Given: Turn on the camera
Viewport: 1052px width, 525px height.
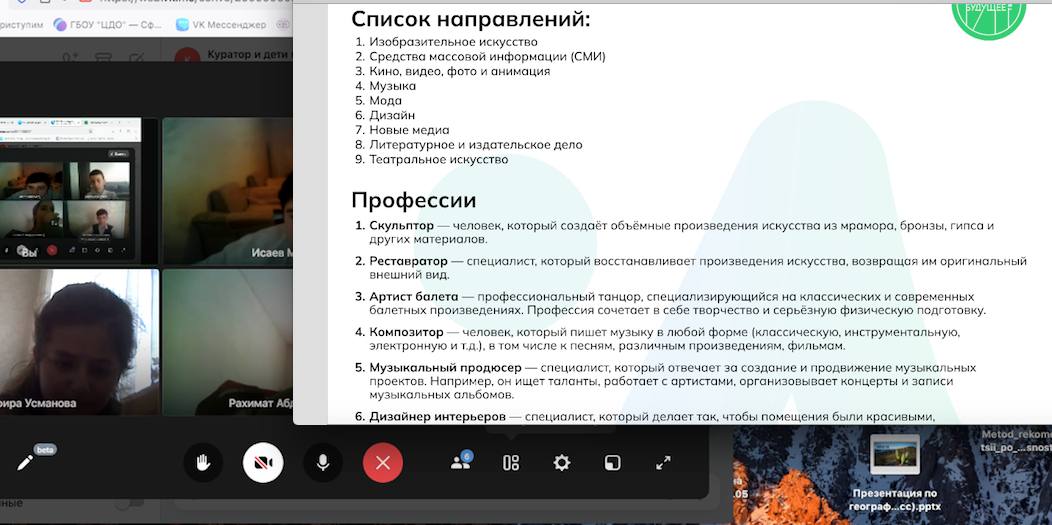Looking at the screenshot, I should [263, 463].
